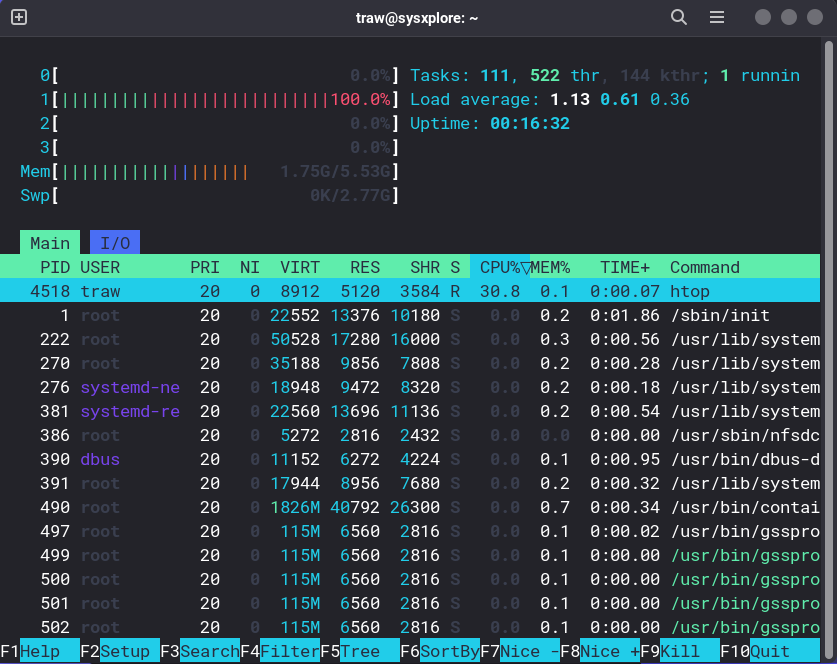
Task: Sort by the MEM% column header
Action: point(550,267)
